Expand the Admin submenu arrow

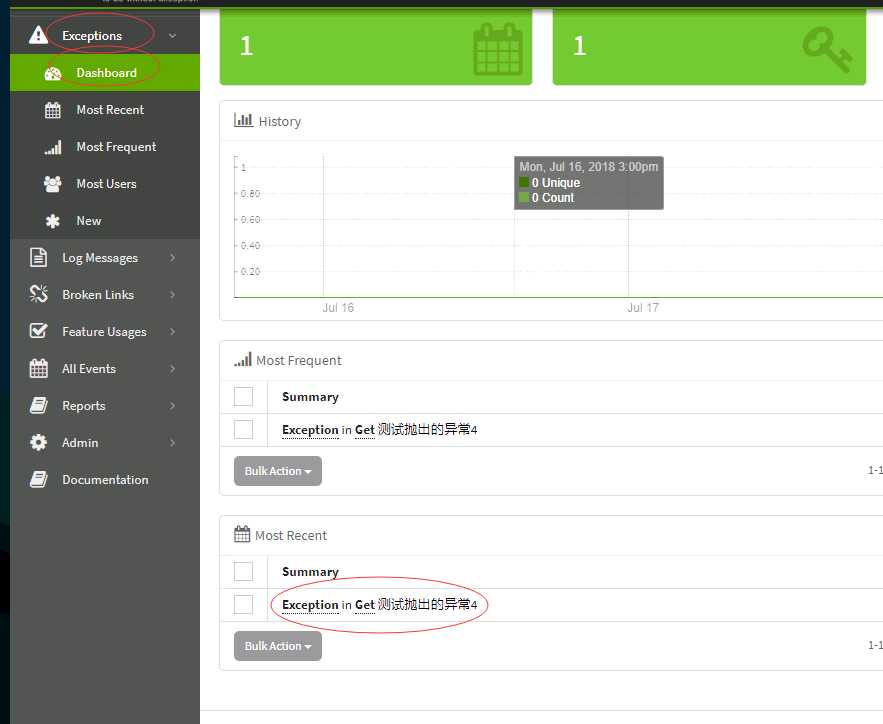[x=172, y=443]
